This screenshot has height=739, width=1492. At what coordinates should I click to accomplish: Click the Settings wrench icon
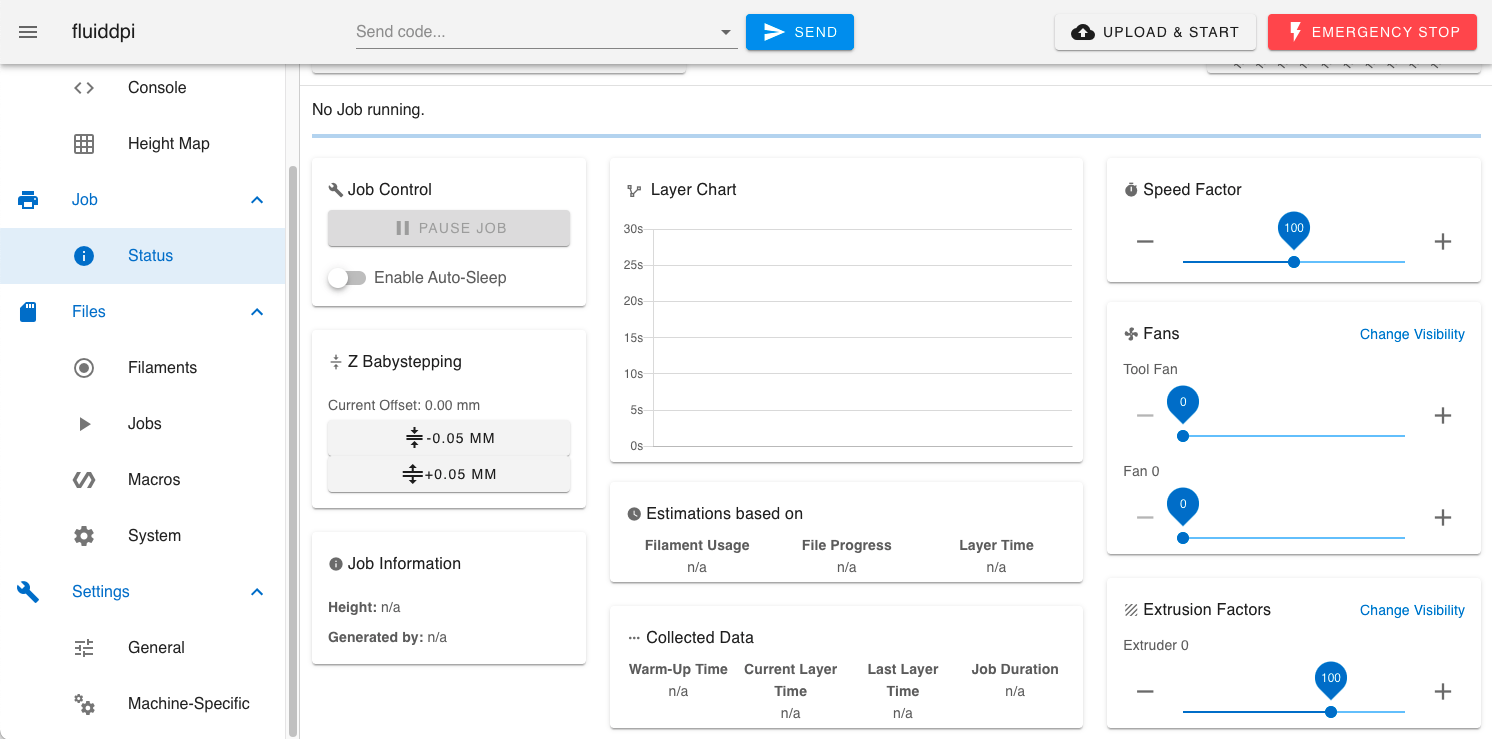(x=28, y=592)
